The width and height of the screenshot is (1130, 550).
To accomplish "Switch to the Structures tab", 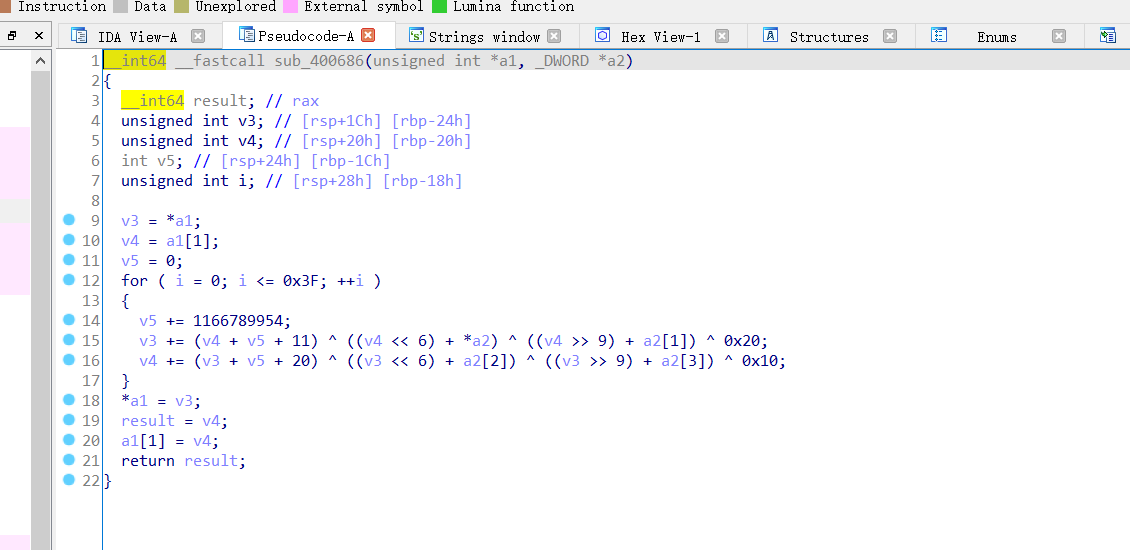I will (828, 37).
